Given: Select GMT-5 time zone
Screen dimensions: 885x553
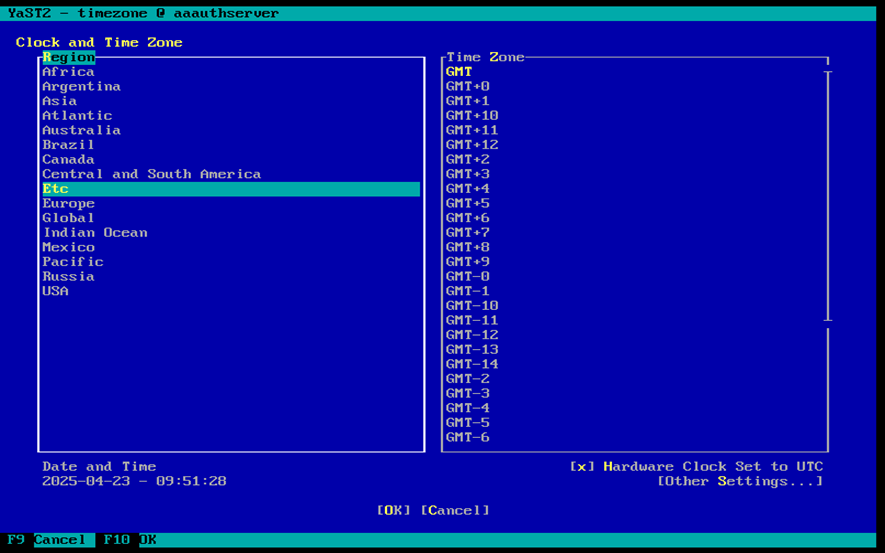Looking at the screenshot, I should 468,423.
